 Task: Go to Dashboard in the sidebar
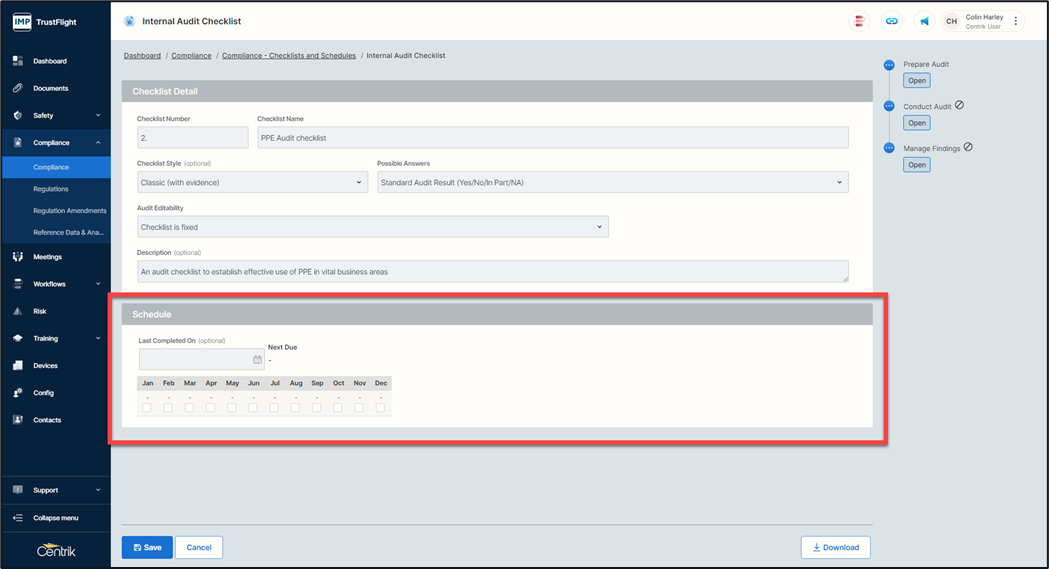tap(50, 61)
